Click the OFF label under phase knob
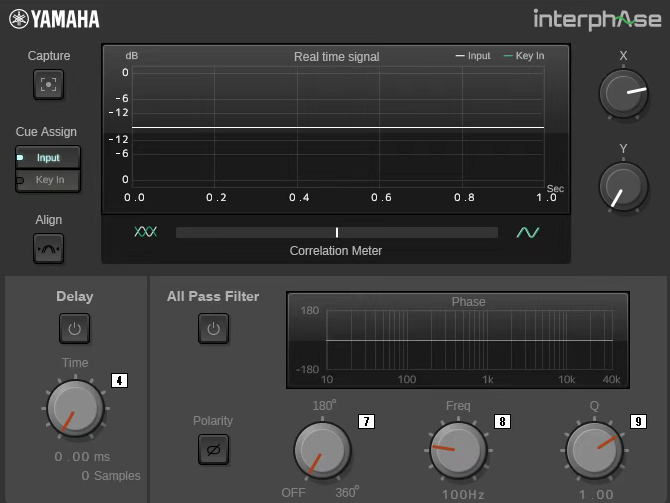The height and width of the screenshot is (503, 670). pos(294,493)
